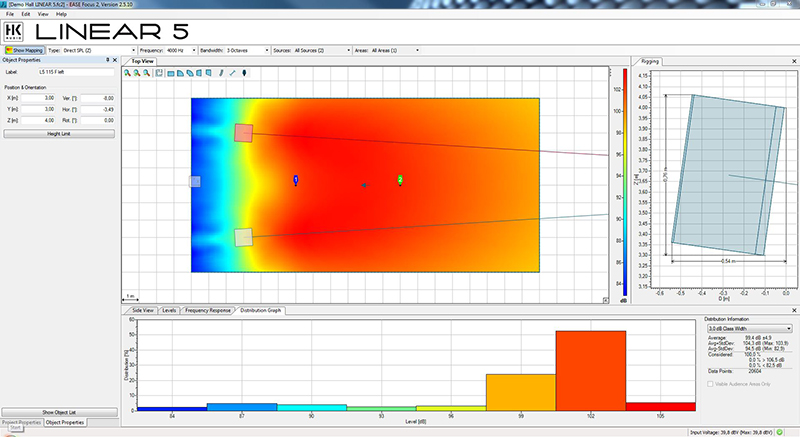800x437 pixels.
Task: Select the rotated sector audience area tool
Action: [190, 73]
